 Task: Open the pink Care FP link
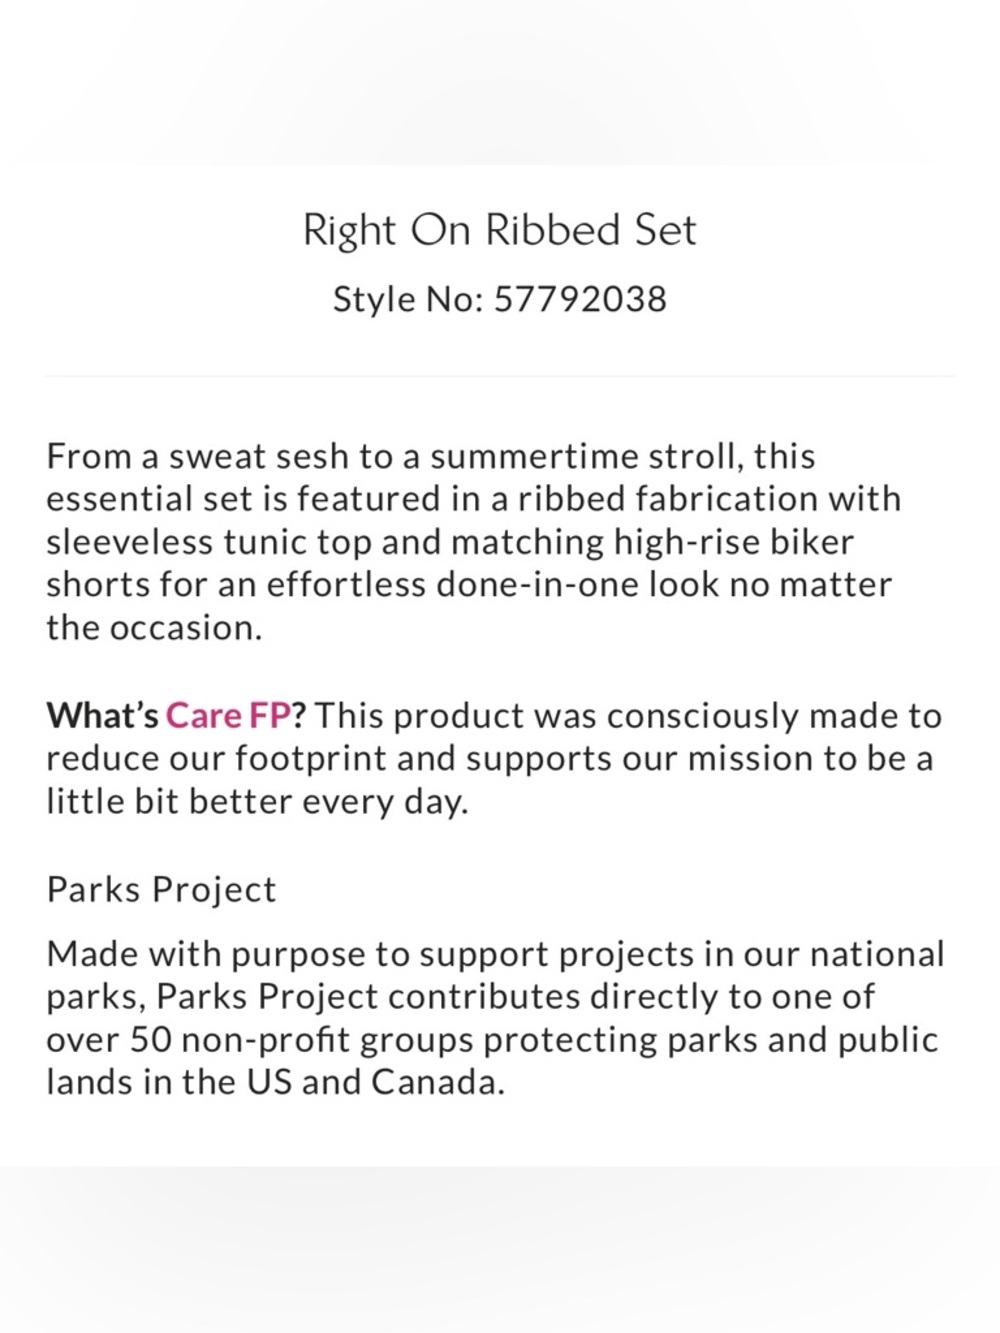pyautogui.click(x=227, y=716)
